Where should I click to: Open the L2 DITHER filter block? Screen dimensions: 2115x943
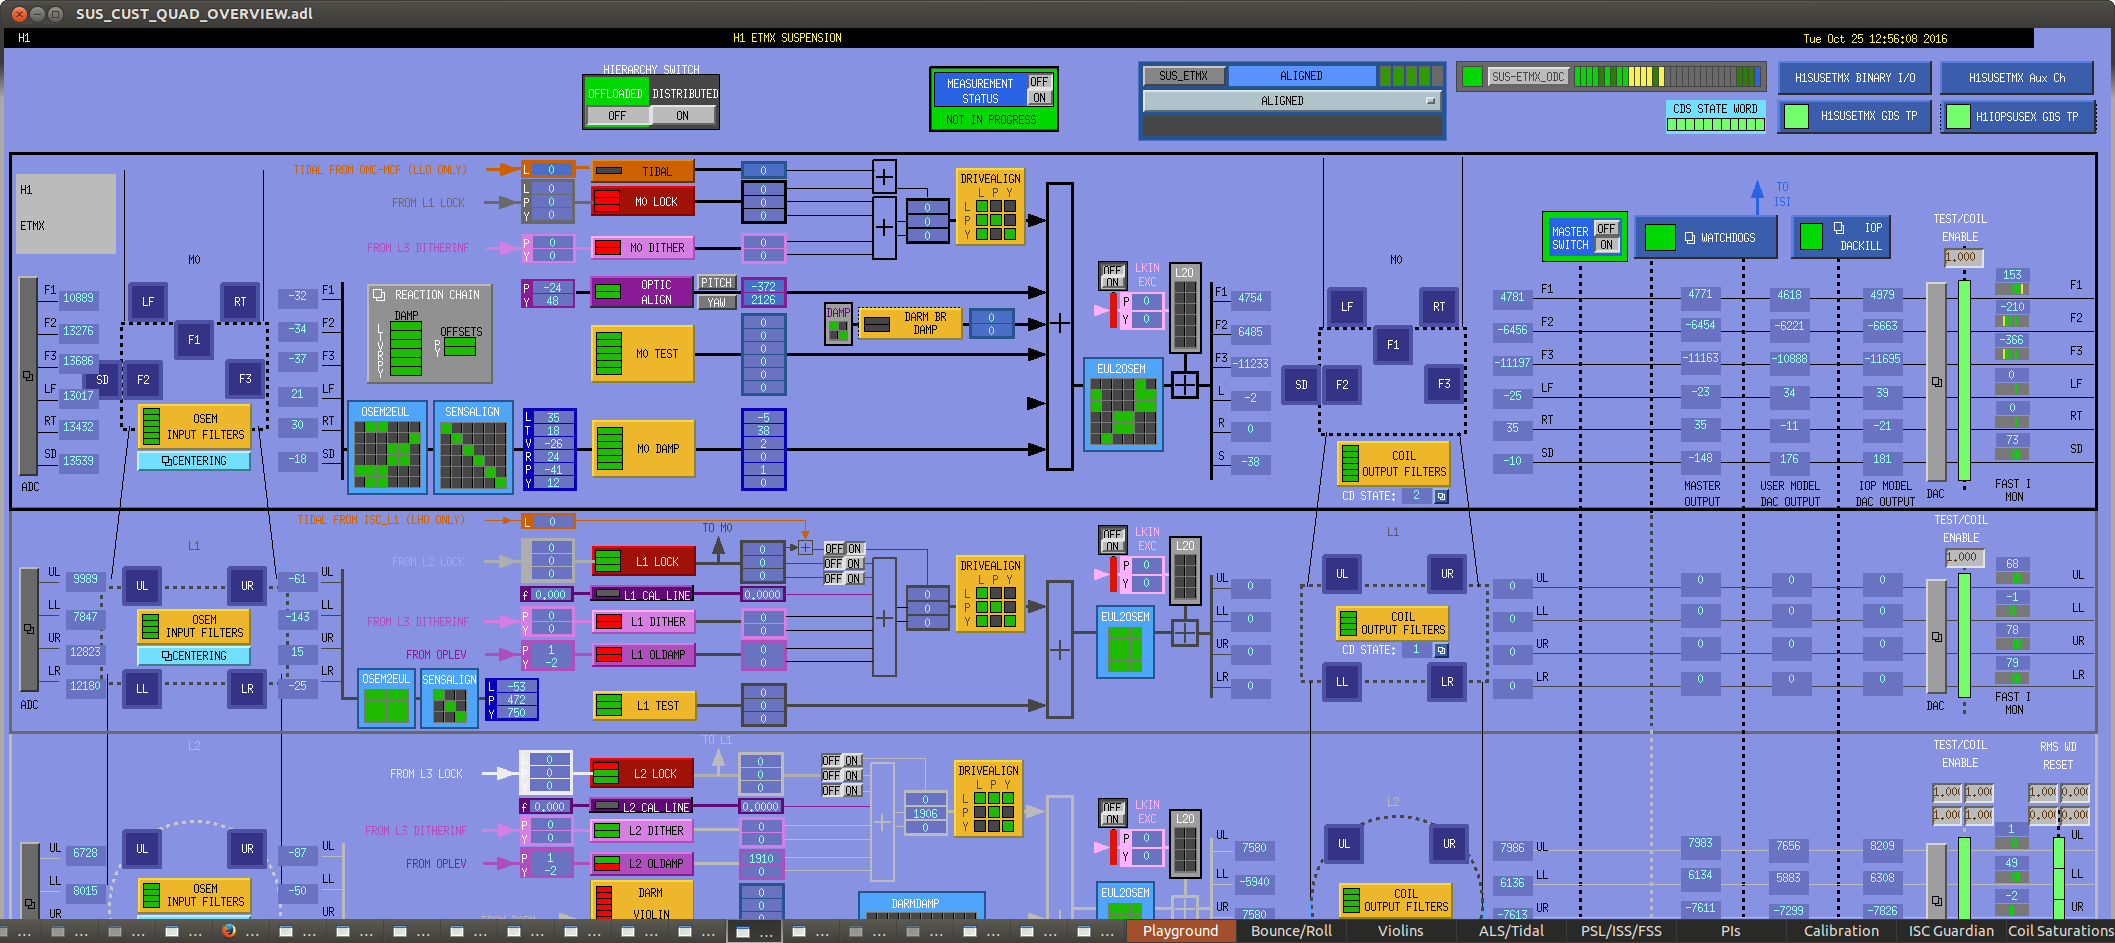641,830
